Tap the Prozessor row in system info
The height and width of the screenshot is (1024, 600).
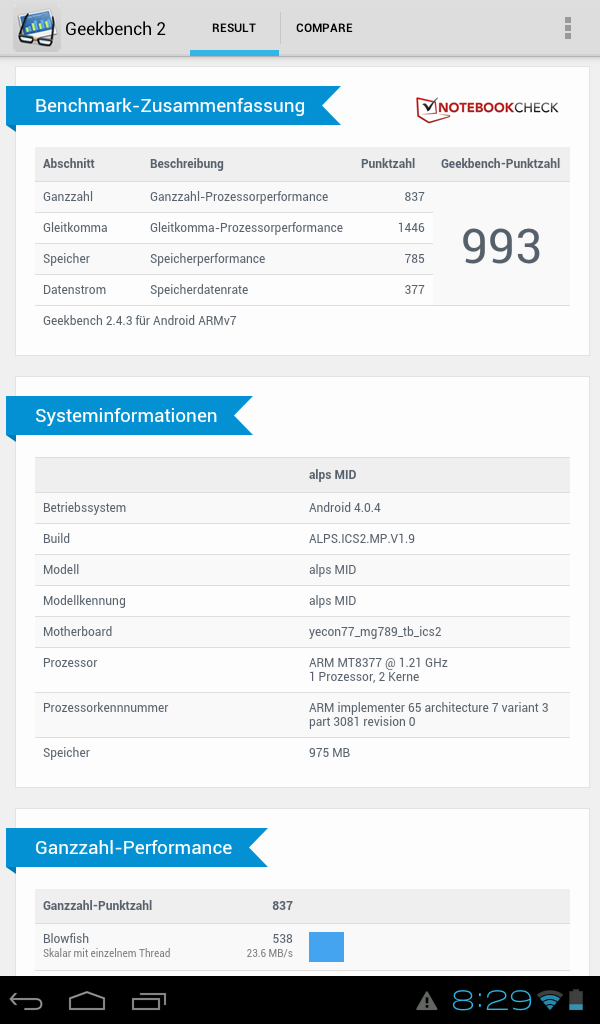pos(302,670)
